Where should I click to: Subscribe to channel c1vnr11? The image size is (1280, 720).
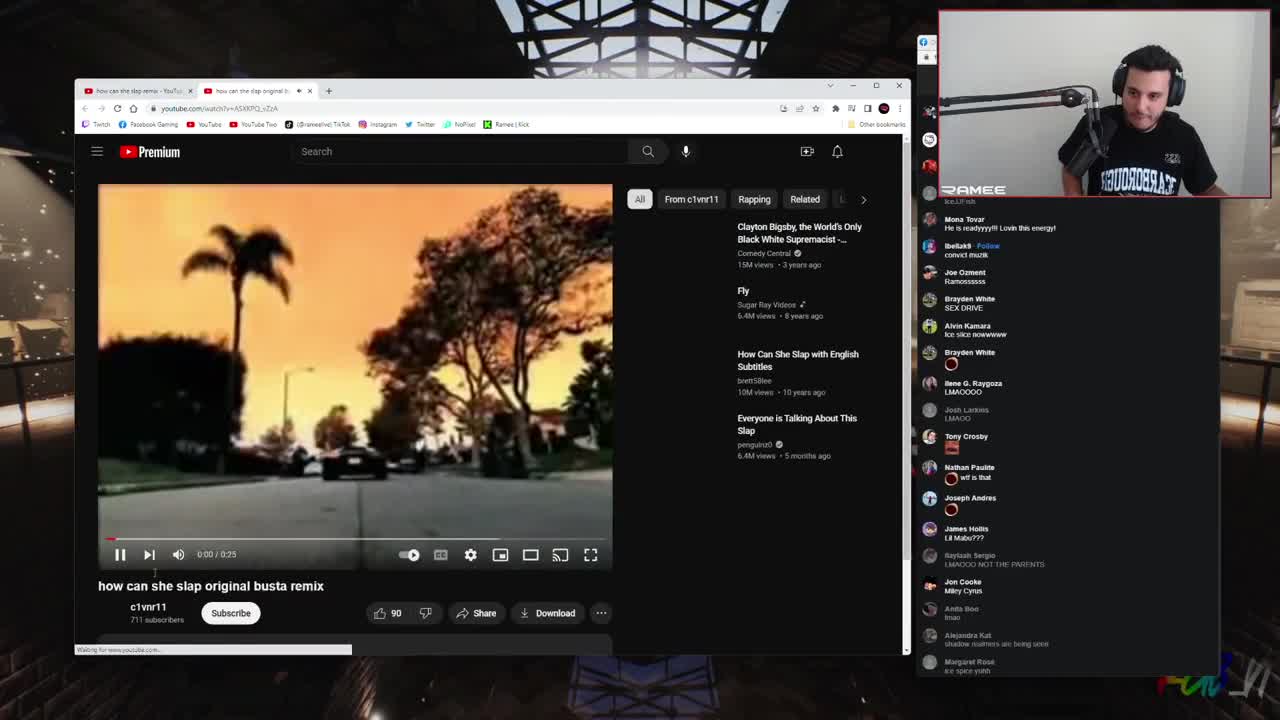tap(230, 613)
